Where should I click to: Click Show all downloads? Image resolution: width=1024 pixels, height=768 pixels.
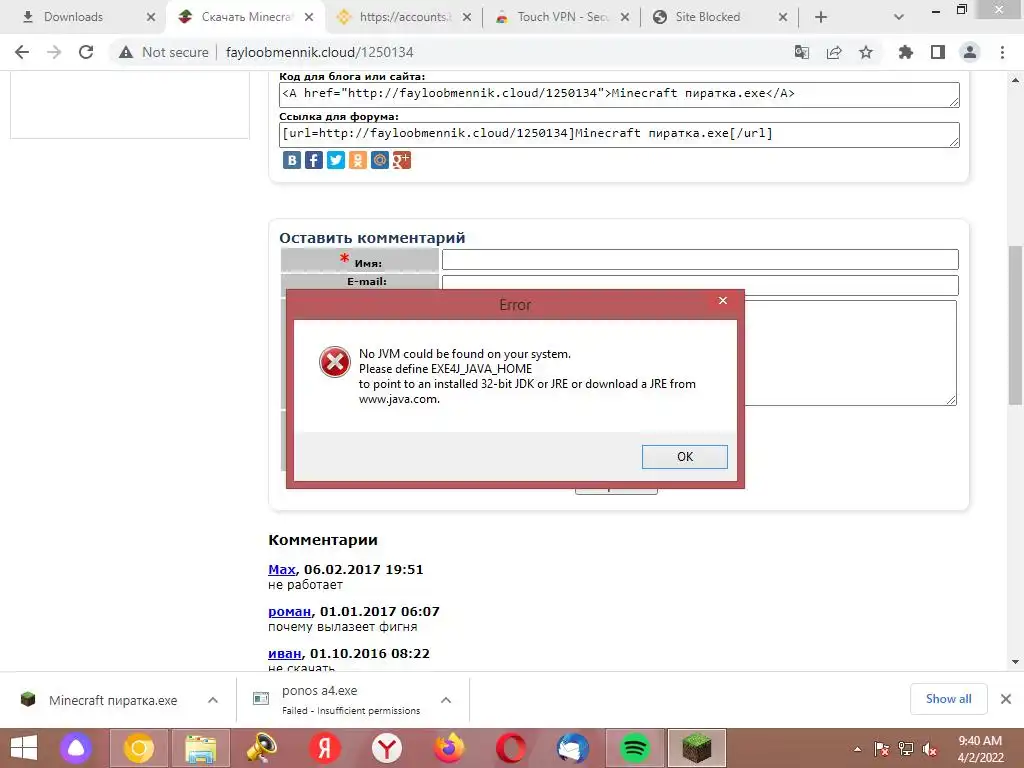tap(948, 699)
